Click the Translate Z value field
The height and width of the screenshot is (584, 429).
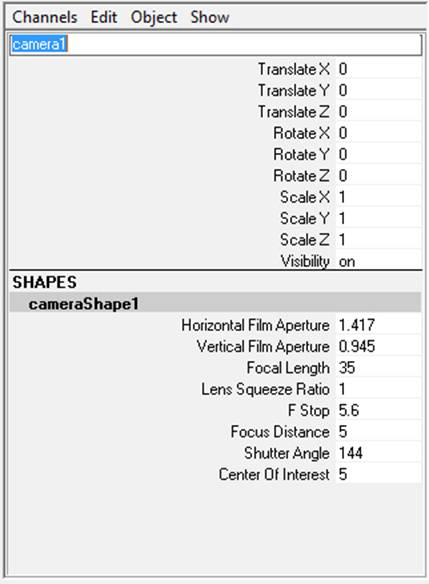click(x=379, y=112)
